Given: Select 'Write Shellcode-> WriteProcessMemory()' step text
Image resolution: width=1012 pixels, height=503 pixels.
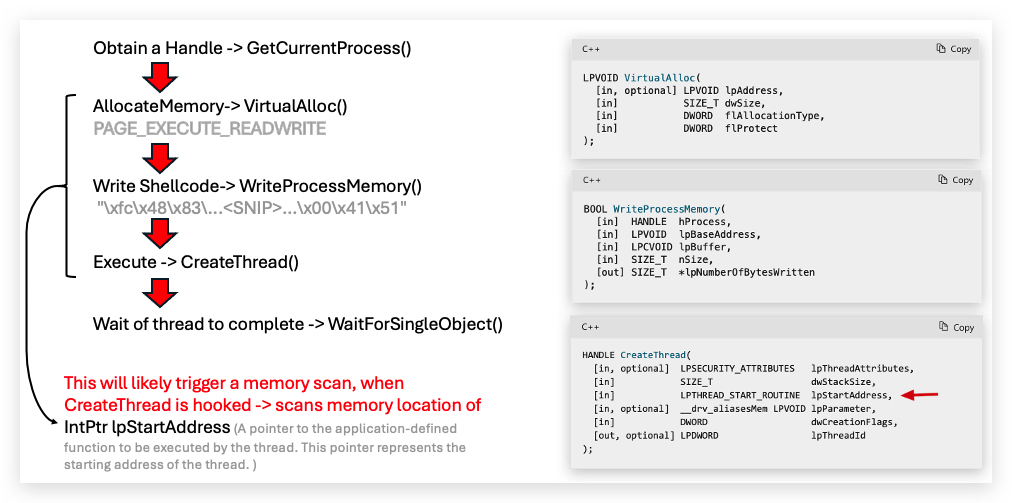Looking at the screenshot, I should (257, 187).
